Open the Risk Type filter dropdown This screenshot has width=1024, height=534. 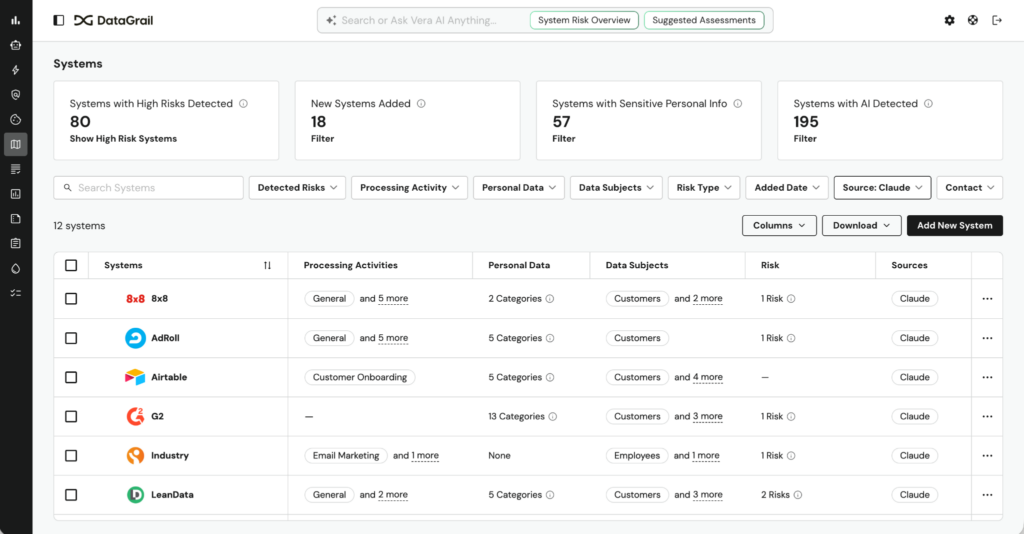point(704,187)
